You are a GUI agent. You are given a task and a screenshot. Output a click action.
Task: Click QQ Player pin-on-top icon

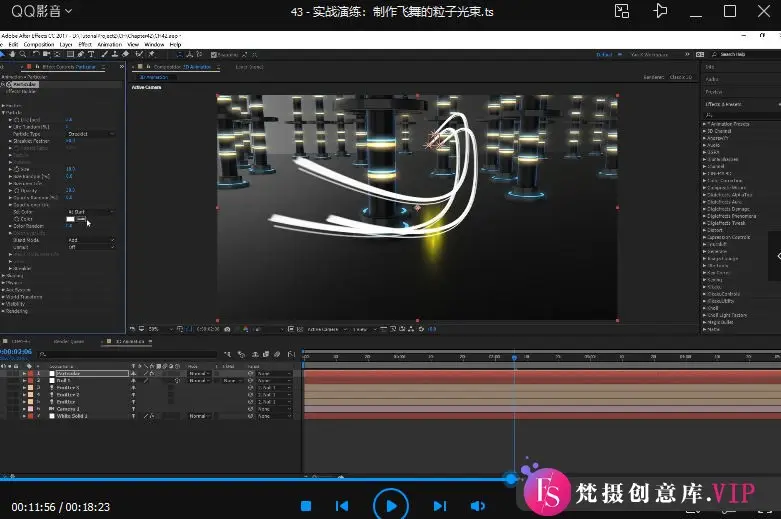pos(660,11)
